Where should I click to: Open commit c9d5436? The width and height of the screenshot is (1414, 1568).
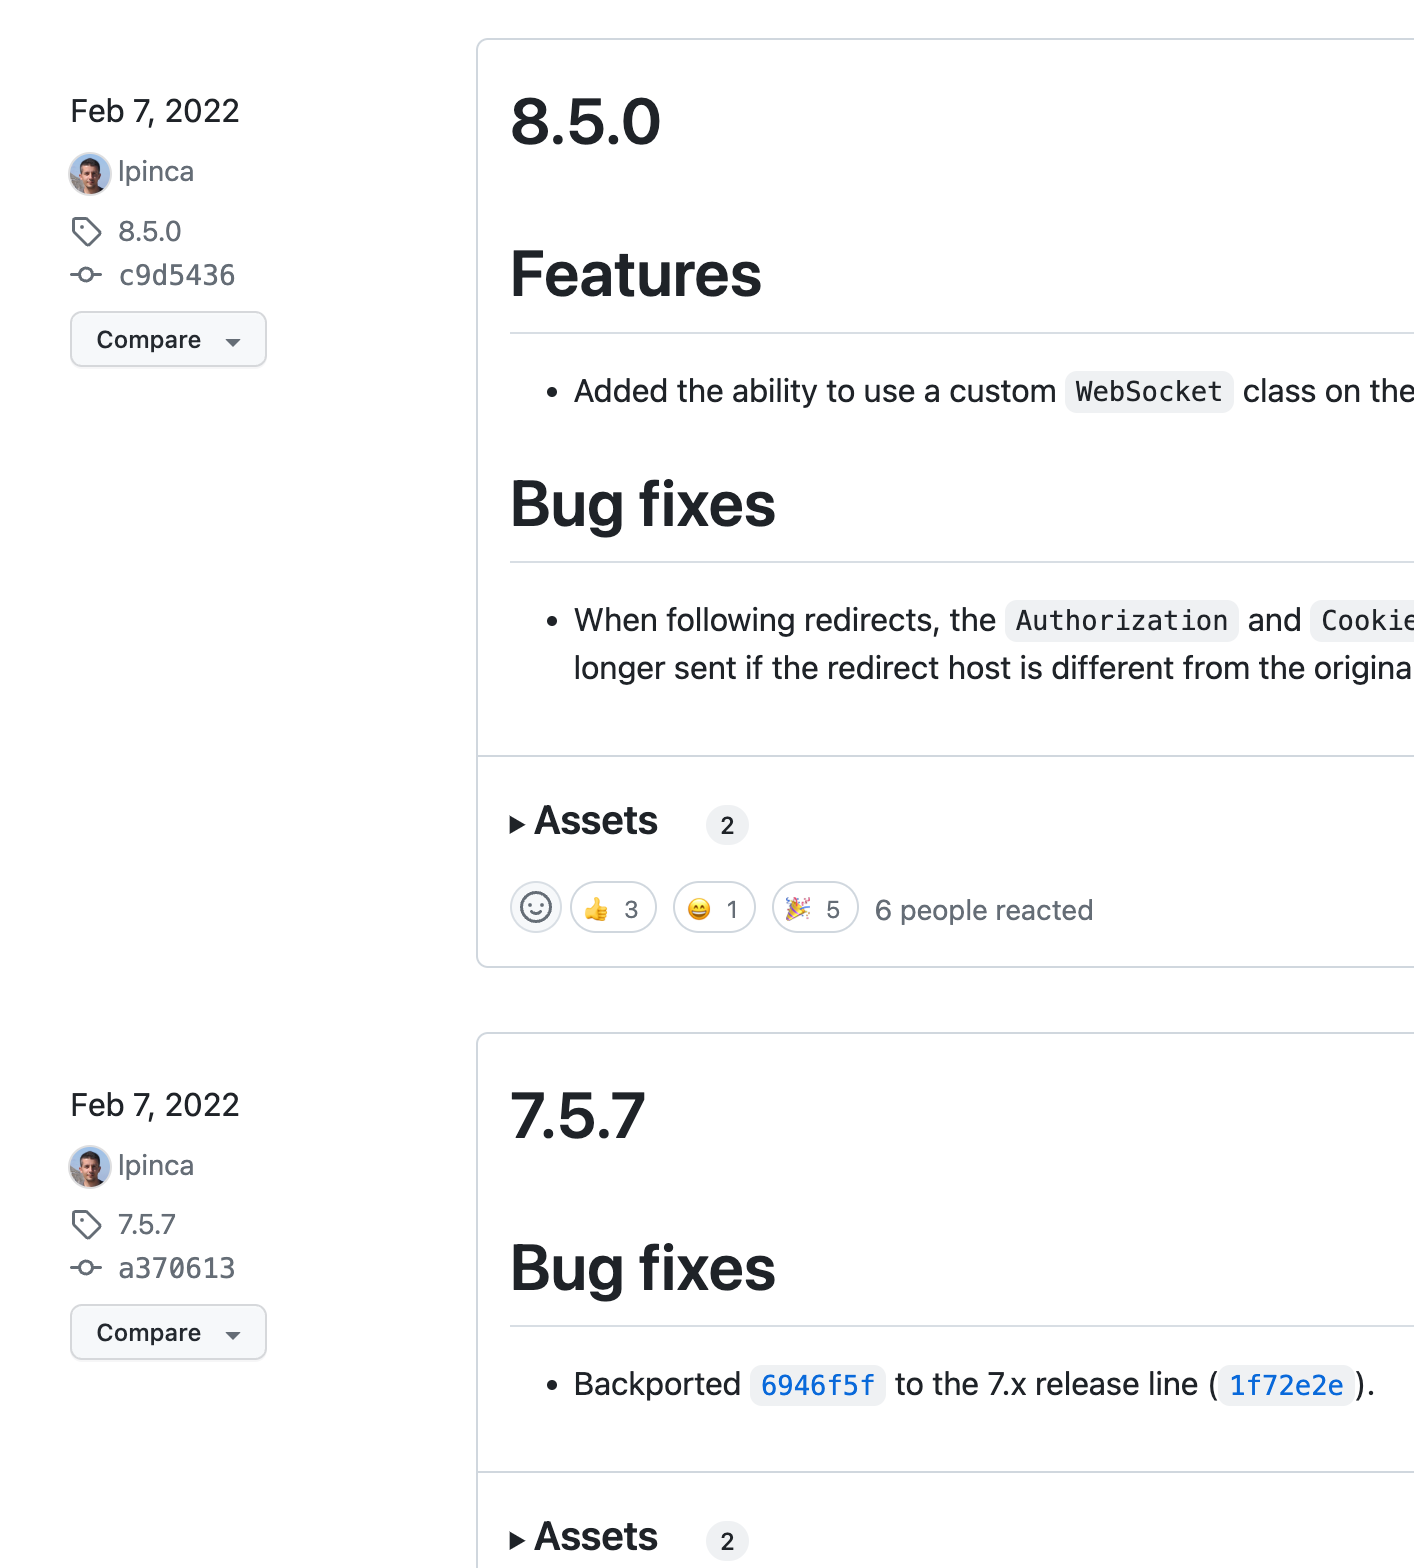tap(177, 275)
